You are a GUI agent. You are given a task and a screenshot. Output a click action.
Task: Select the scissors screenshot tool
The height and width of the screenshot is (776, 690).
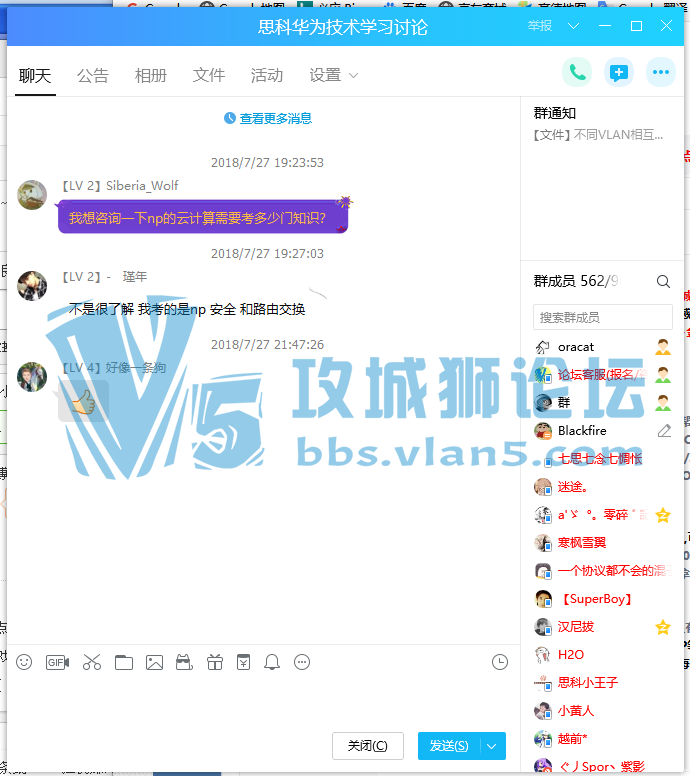coord(92,662)
